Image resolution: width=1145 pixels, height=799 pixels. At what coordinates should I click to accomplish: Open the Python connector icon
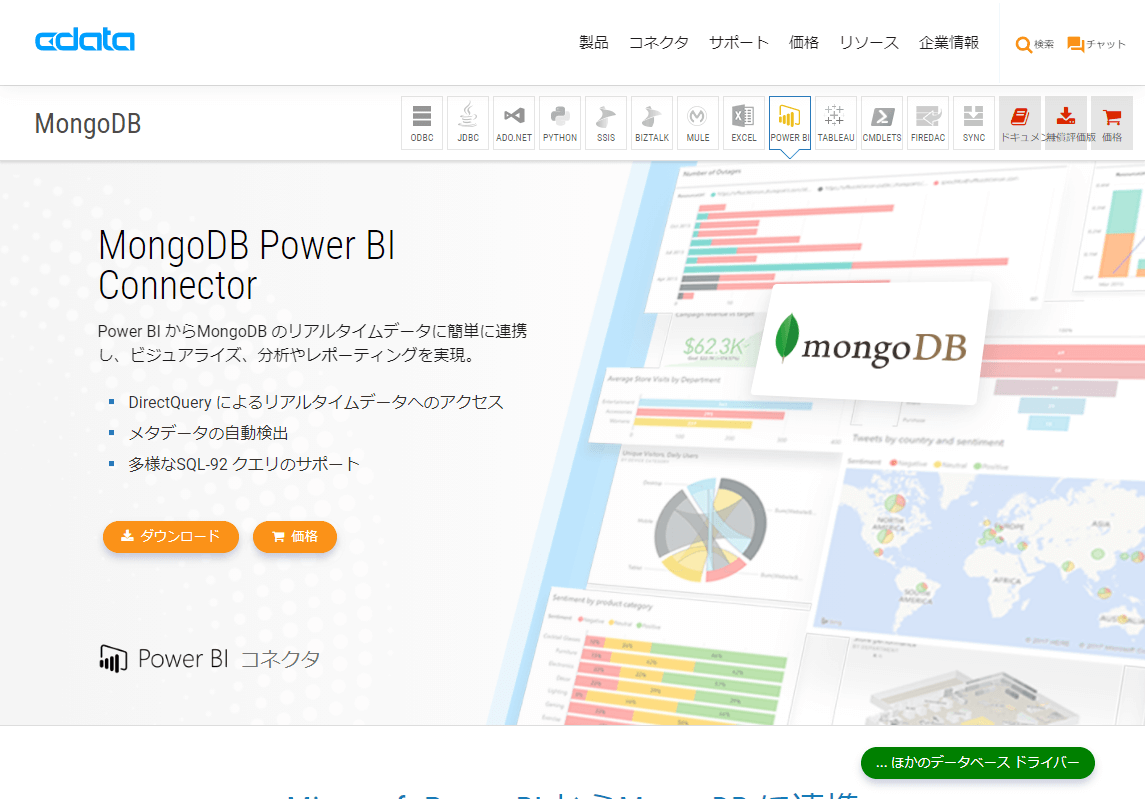(560, 123)
